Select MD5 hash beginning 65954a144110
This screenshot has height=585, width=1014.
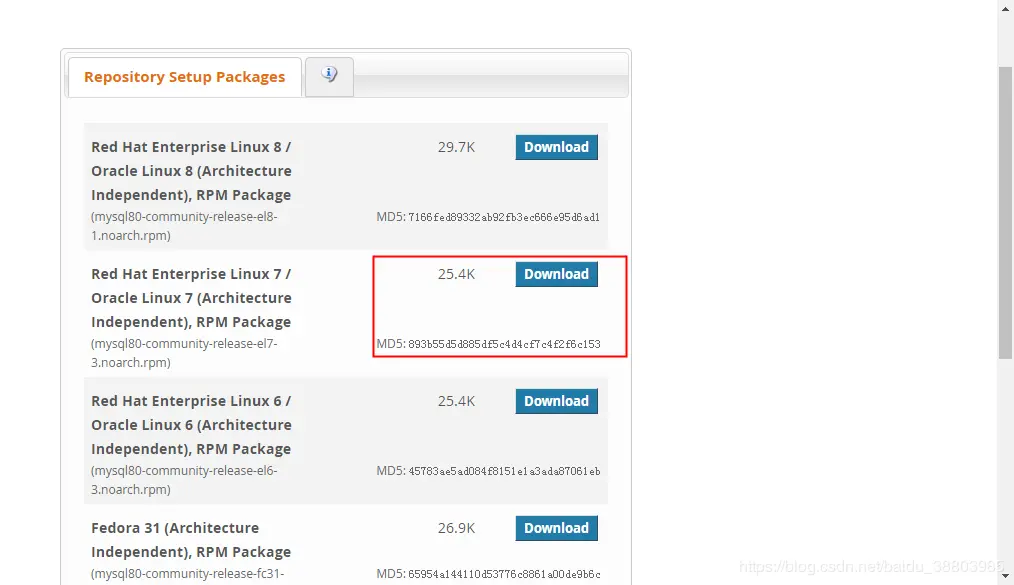tap(504, 574)
